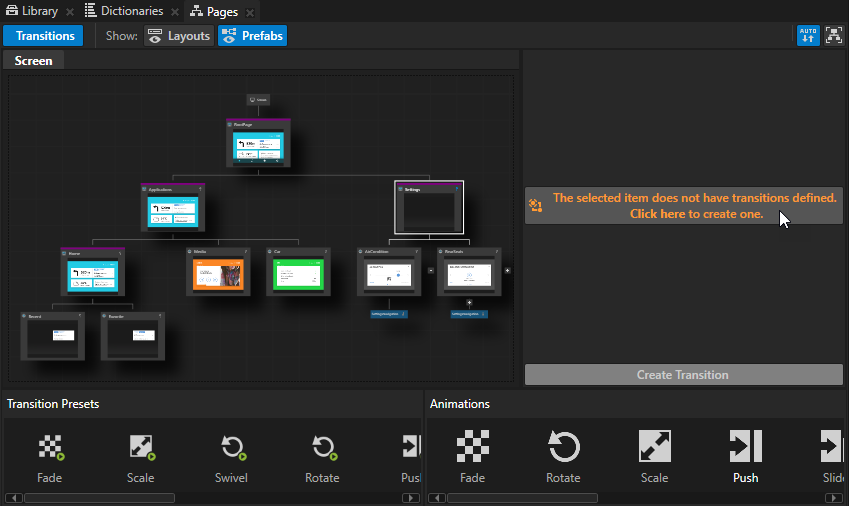Click the zoom-to-fit icon in the toolbar
849x506 pixels.
click(x=834, y=36)
